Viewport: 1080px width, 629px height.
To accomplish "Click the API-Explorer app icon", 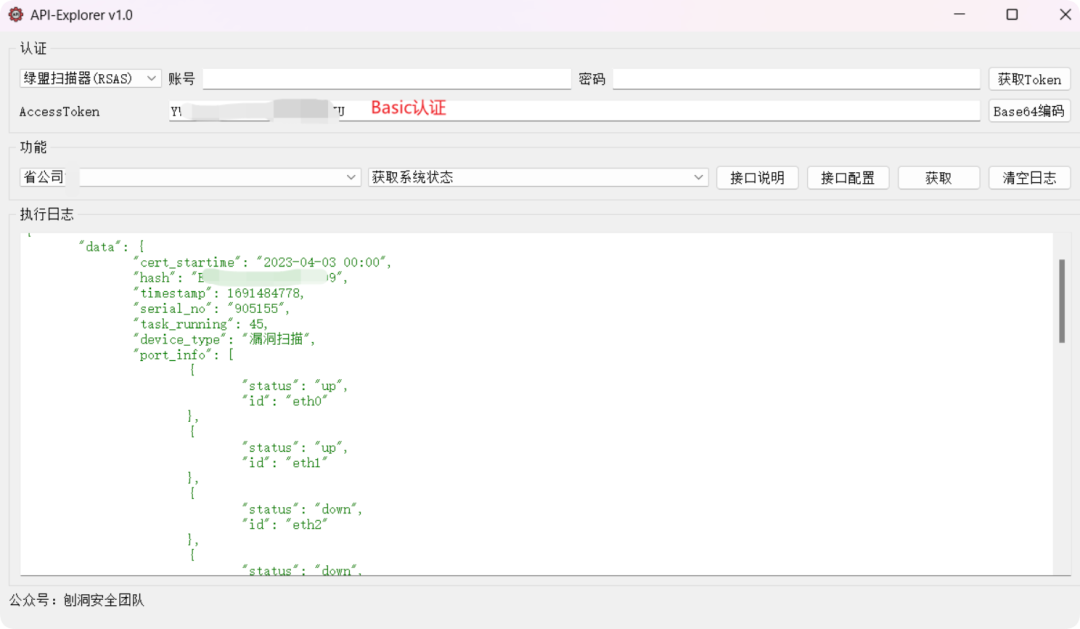I will click(15, 14).
